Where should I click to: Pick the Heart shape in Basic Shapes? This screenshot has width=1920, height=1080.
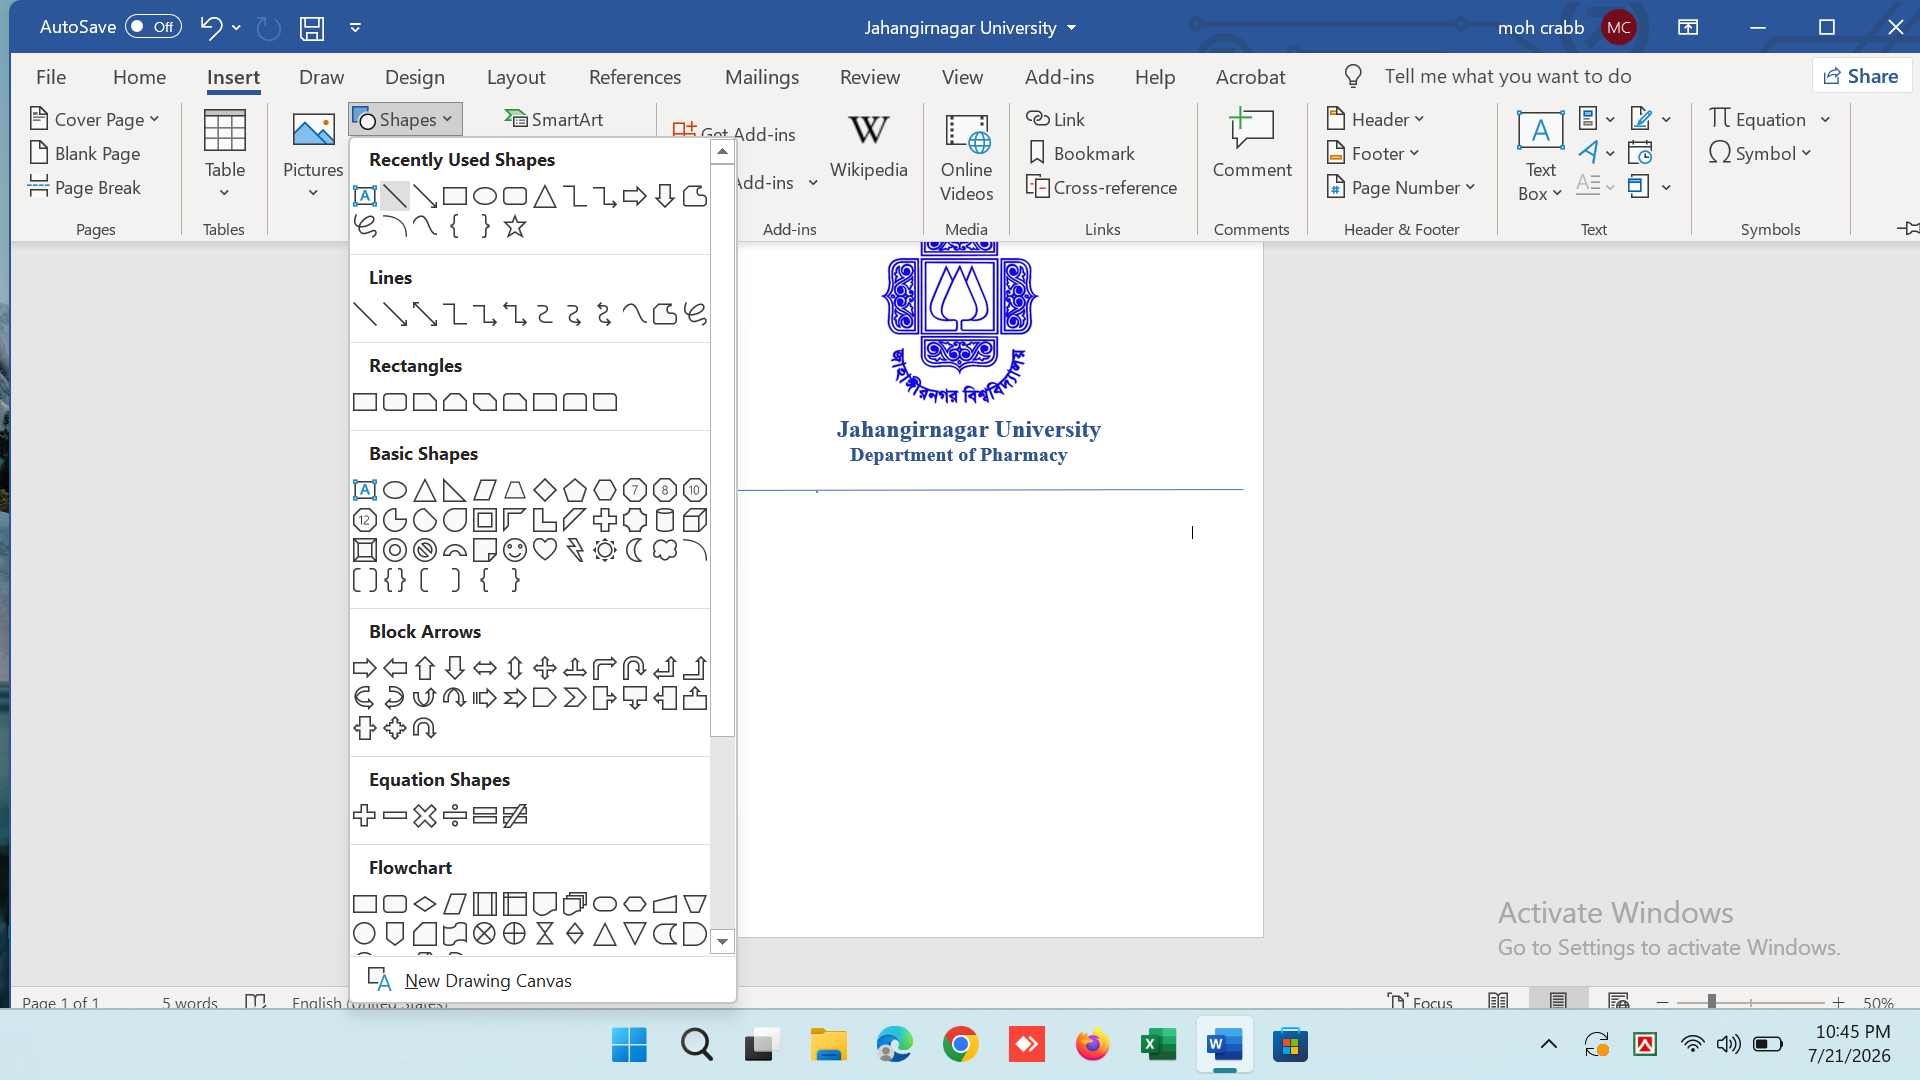[545, 550]
